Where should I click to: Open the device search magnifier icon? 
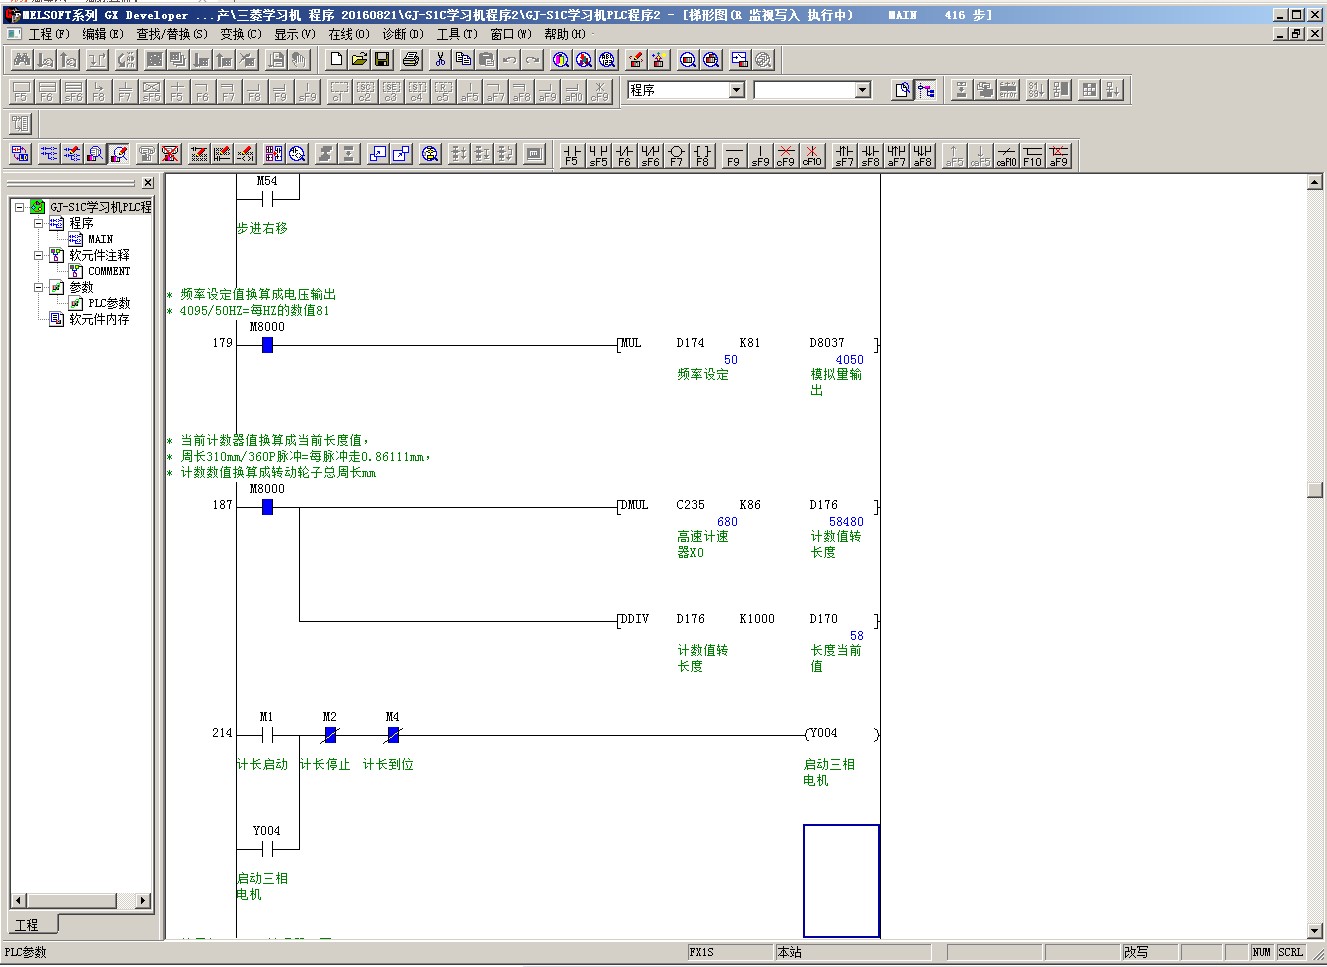pyautogui.click(x=561, y=60)
